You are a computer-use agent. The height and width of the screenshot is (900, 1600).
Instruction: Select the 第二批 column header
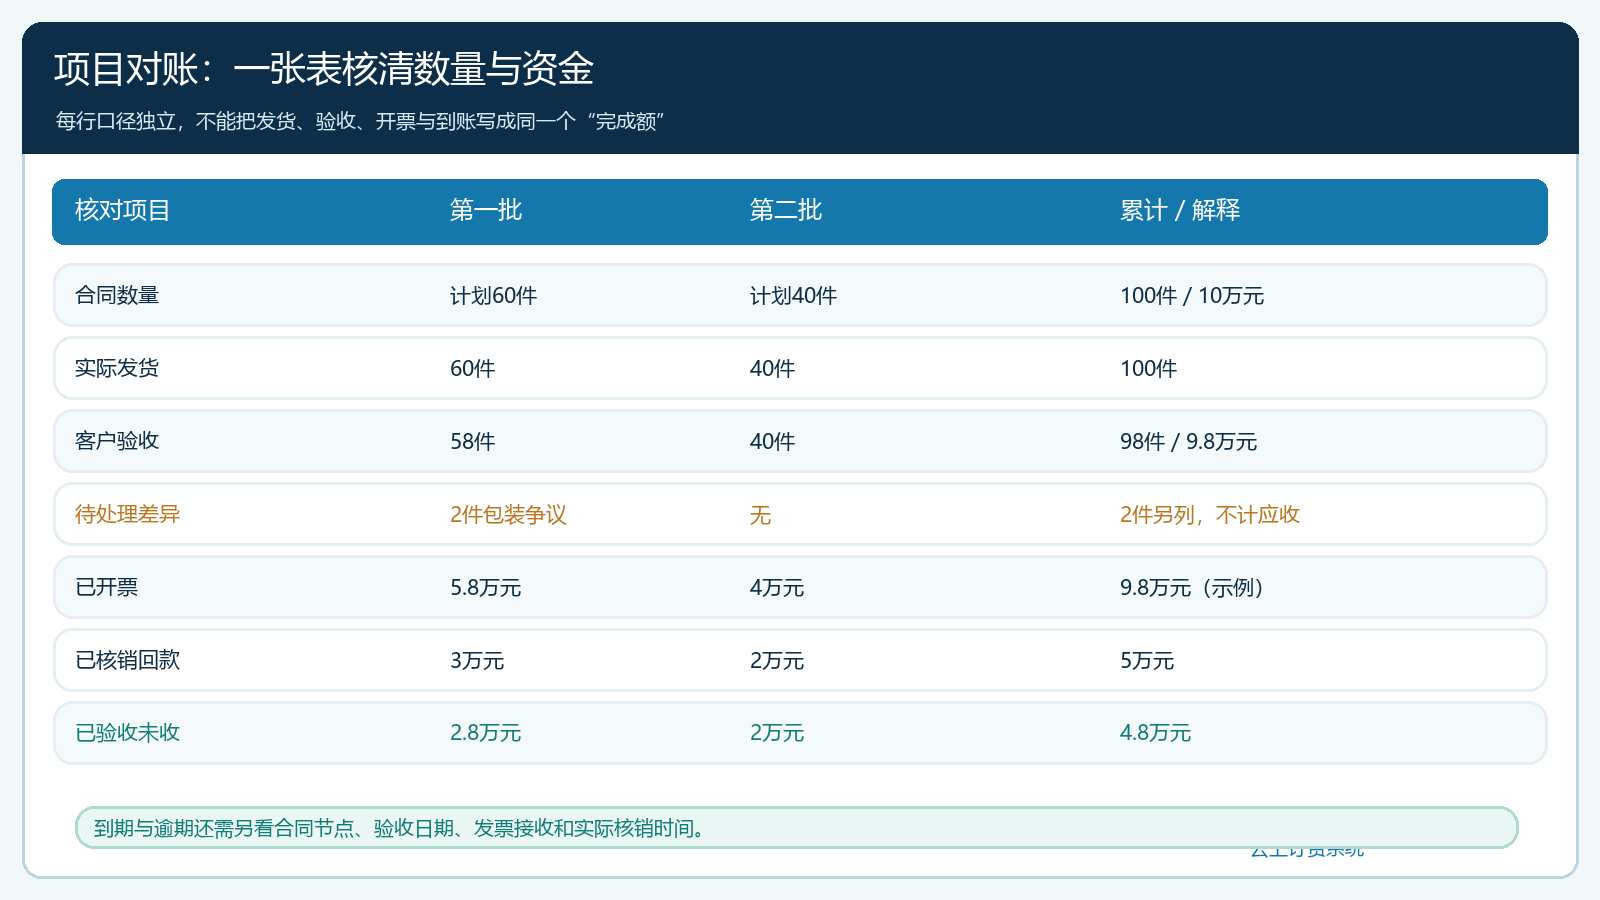click(786, 210)
